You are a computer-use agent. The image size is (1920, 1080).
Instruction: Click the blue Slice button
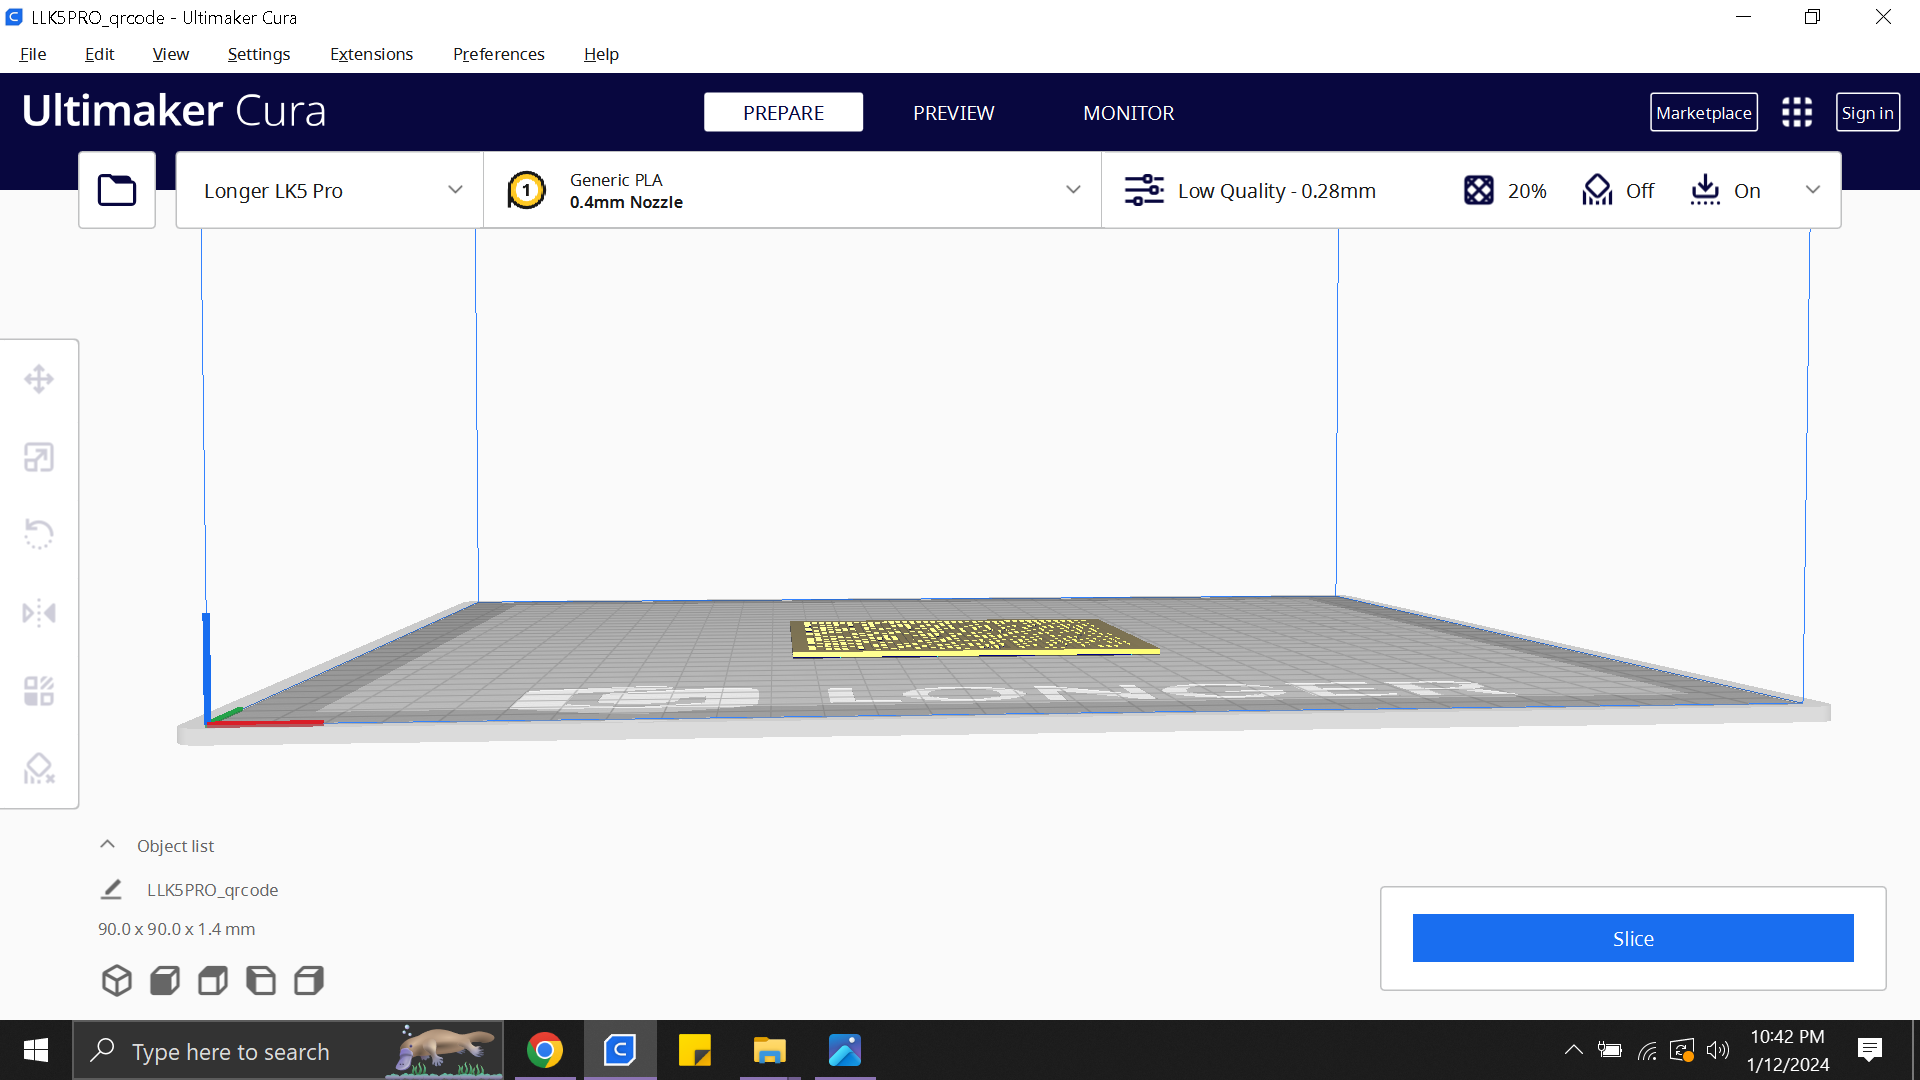click(1633, 938)
